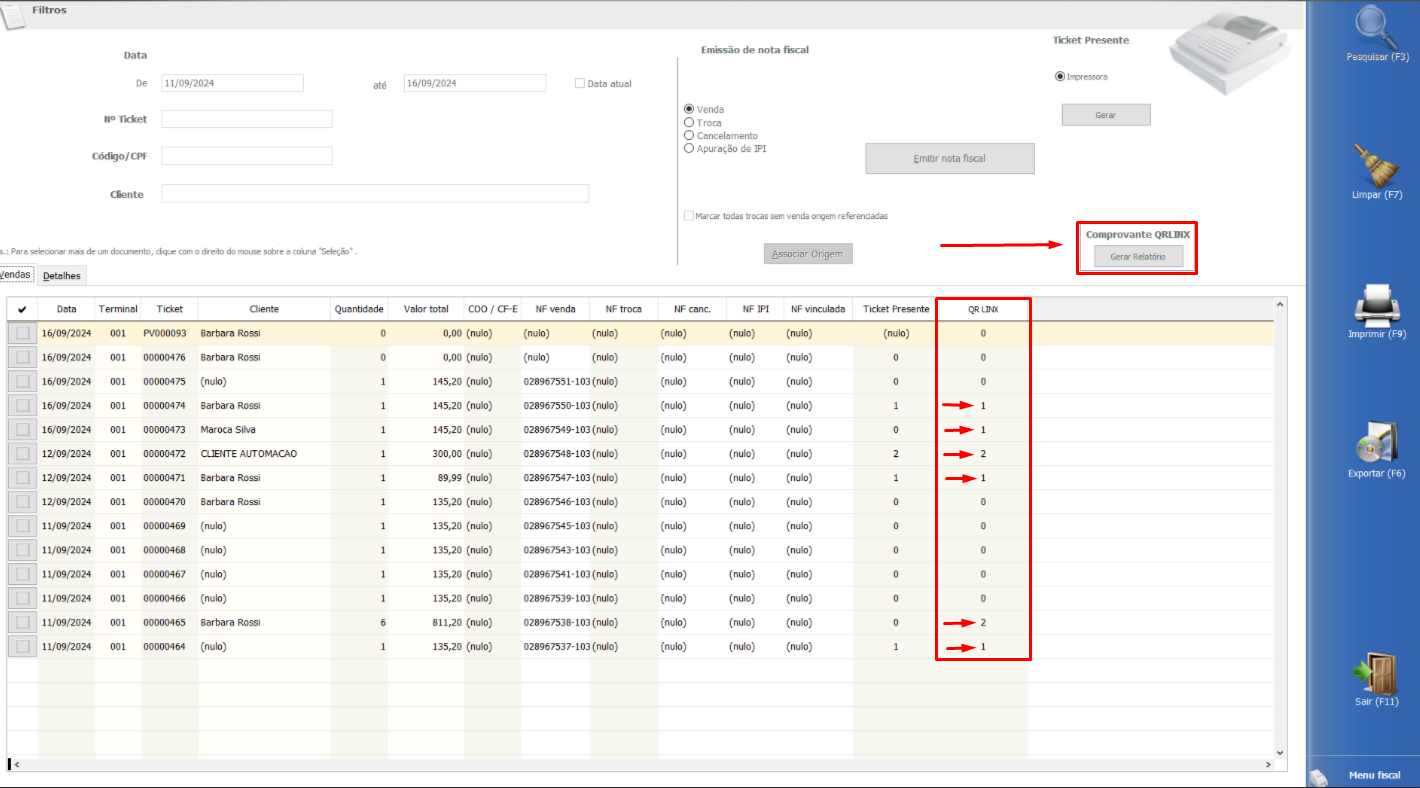Click the 89,99 total value cell

pos(426,477)
